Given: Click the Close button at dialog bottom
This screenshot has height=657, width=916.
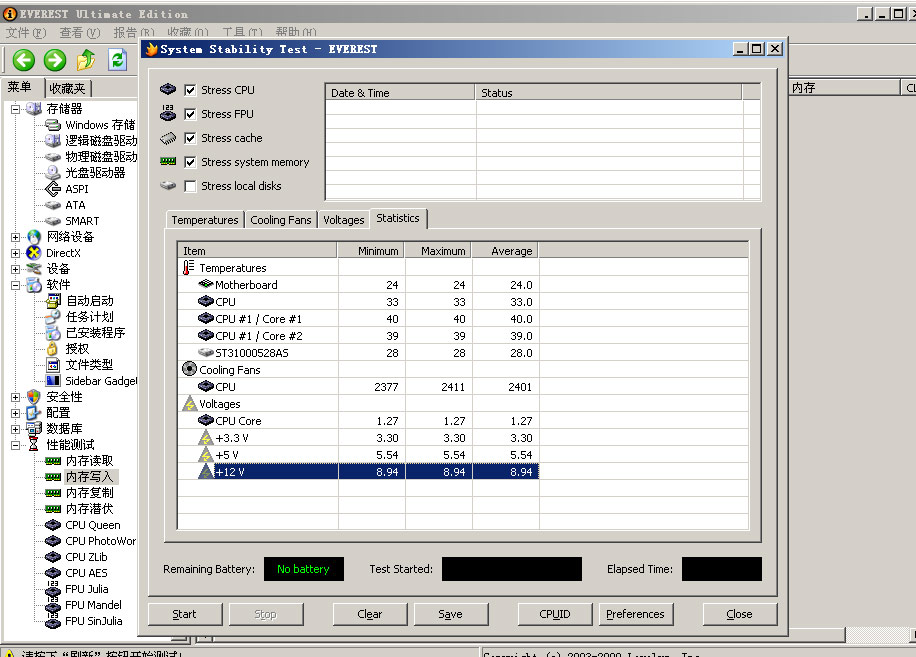Looking at the screenshot, I should point(740,614).
